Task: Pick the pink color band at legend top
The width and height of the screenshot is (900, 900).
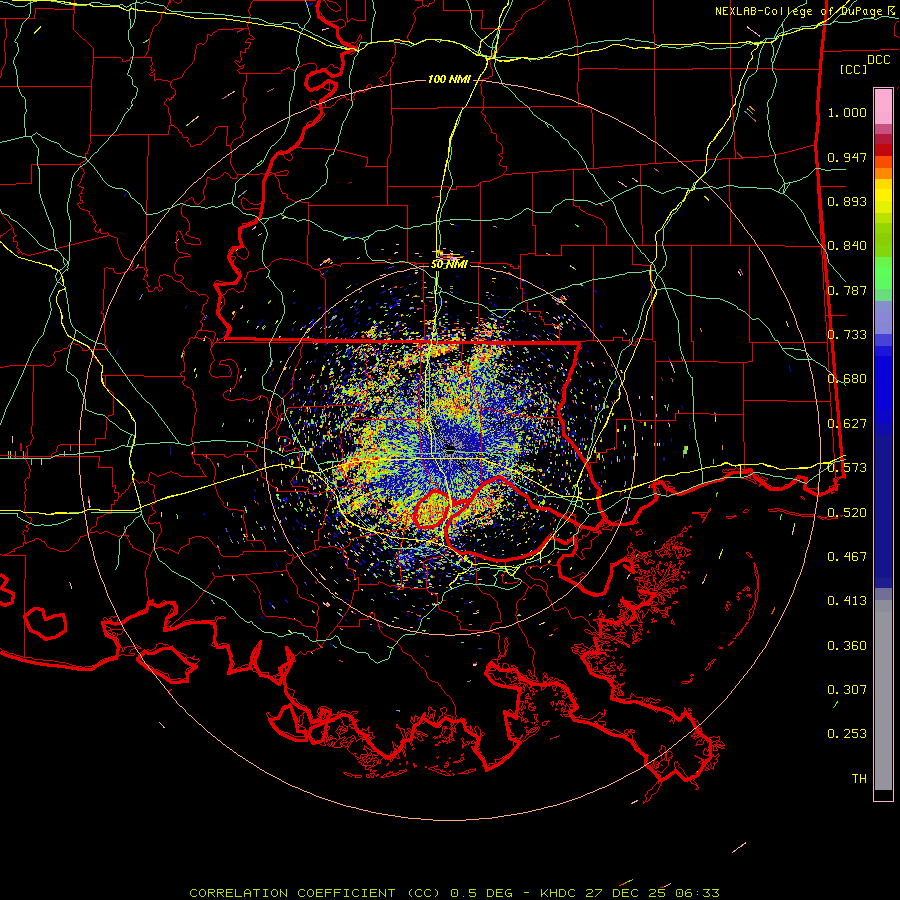Action: pos(883,106)
